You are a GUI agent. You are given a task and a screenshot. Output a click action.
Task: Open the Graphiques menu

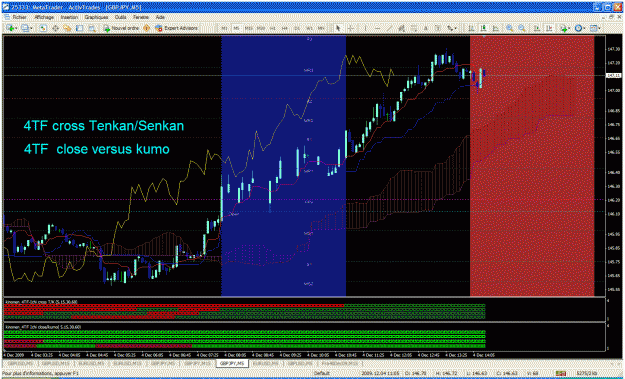coord(96,18)
